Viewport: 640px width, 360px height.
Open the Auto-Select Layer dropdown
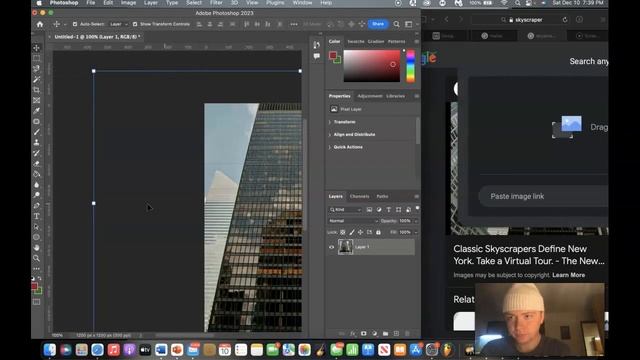[119, 24]
